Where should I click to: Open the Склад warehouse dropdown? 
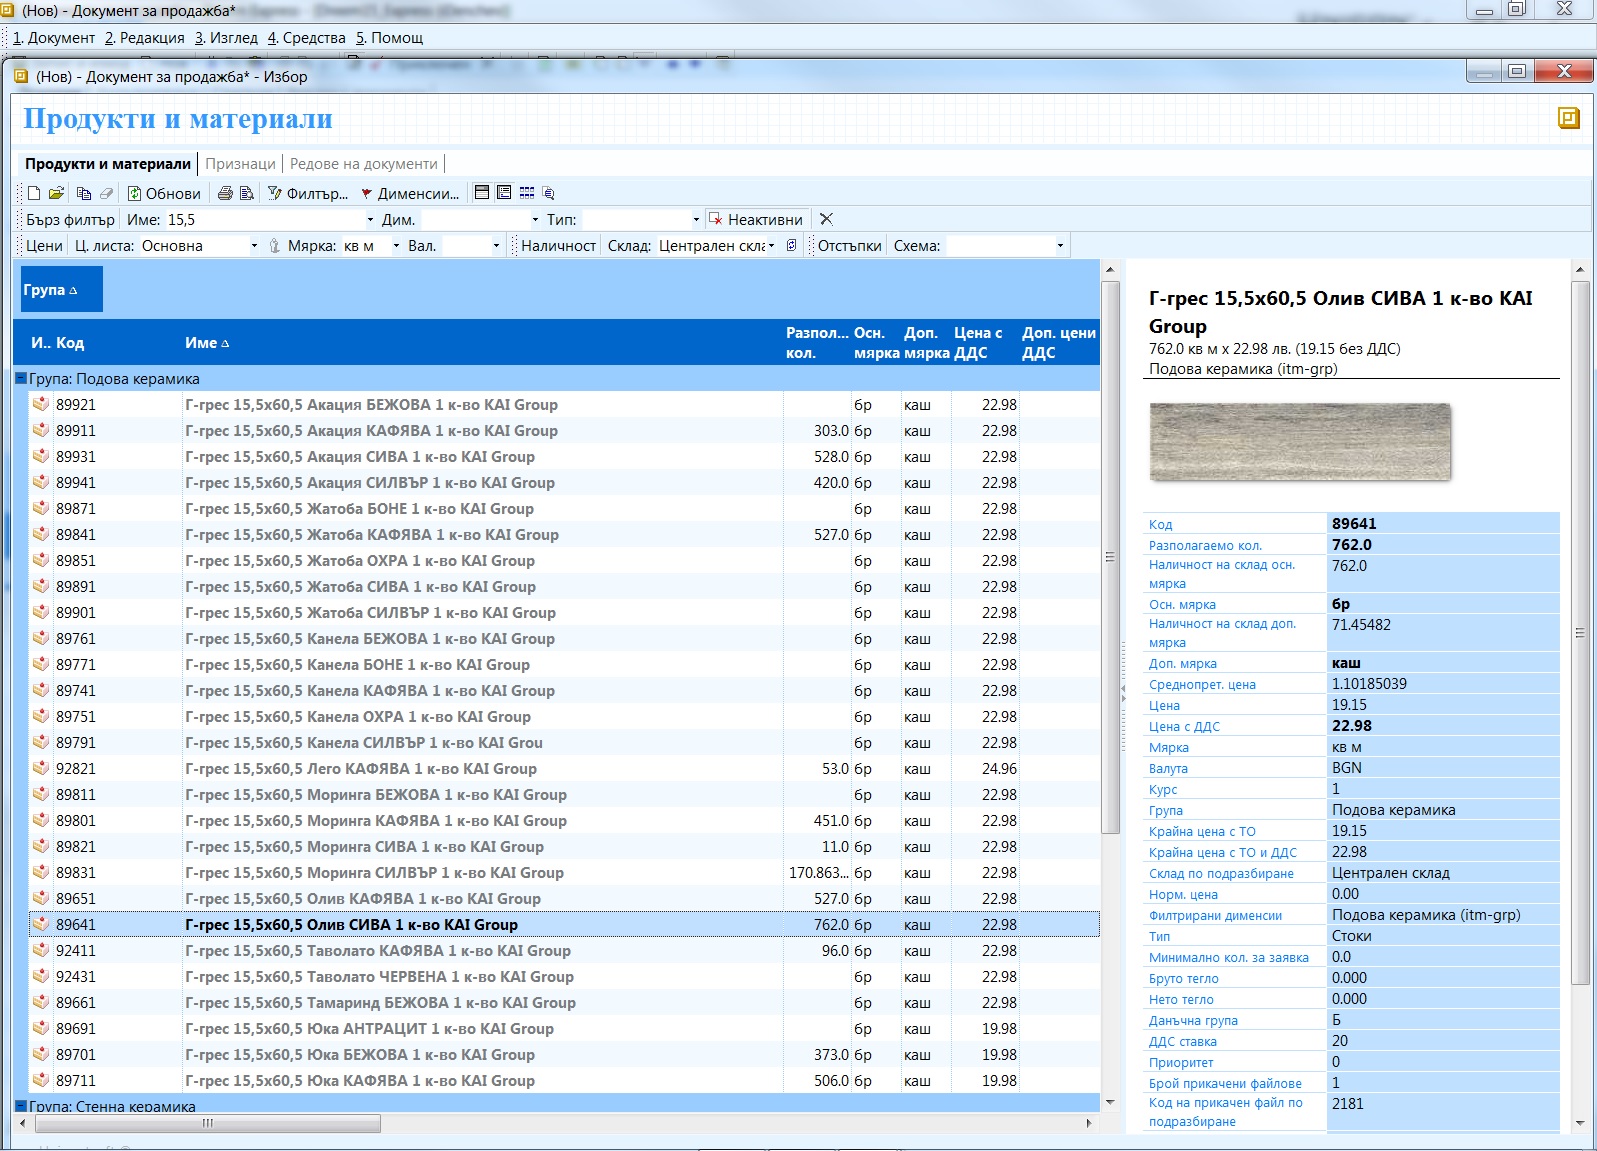(771, 245)
